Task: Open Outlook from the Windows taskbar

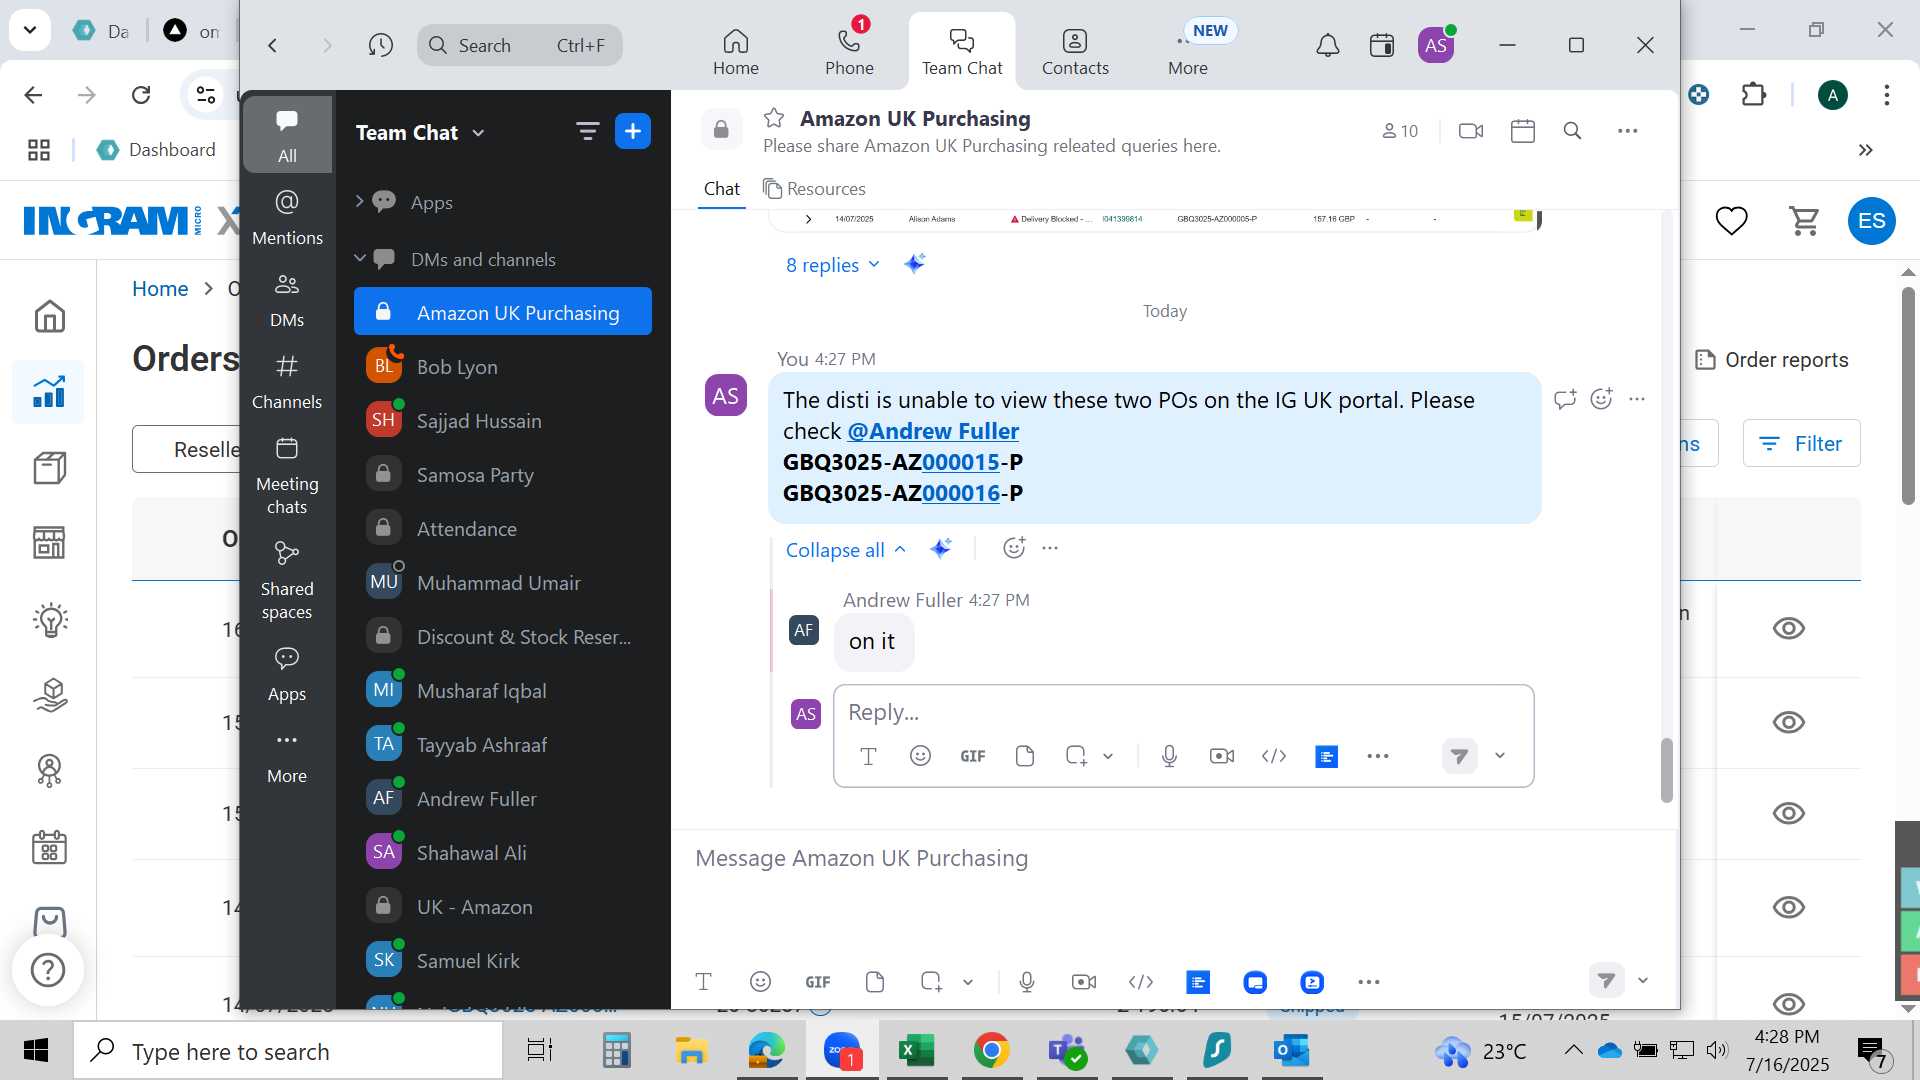Action: pos(1291,1051)
